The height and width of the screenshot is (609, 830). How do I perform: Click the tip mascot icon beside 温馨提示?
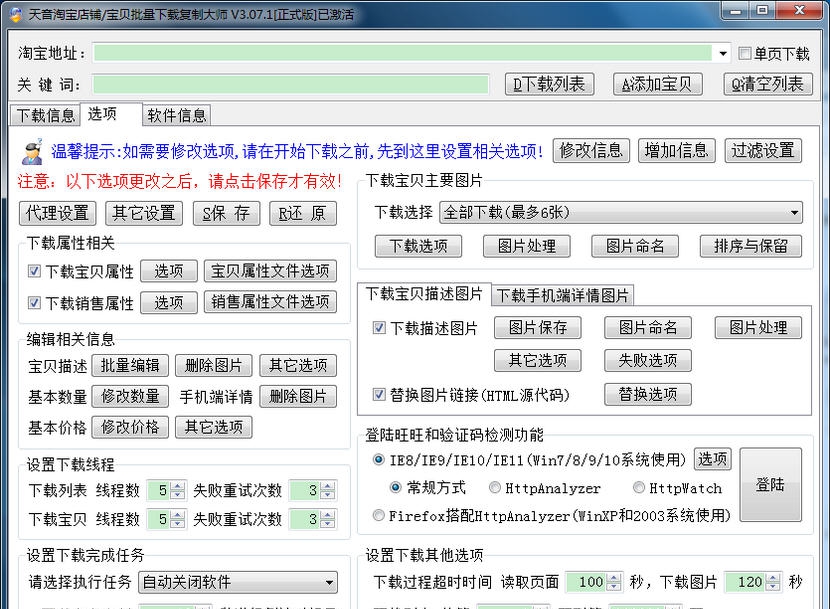pyautogui.click(x=32, y=150)
